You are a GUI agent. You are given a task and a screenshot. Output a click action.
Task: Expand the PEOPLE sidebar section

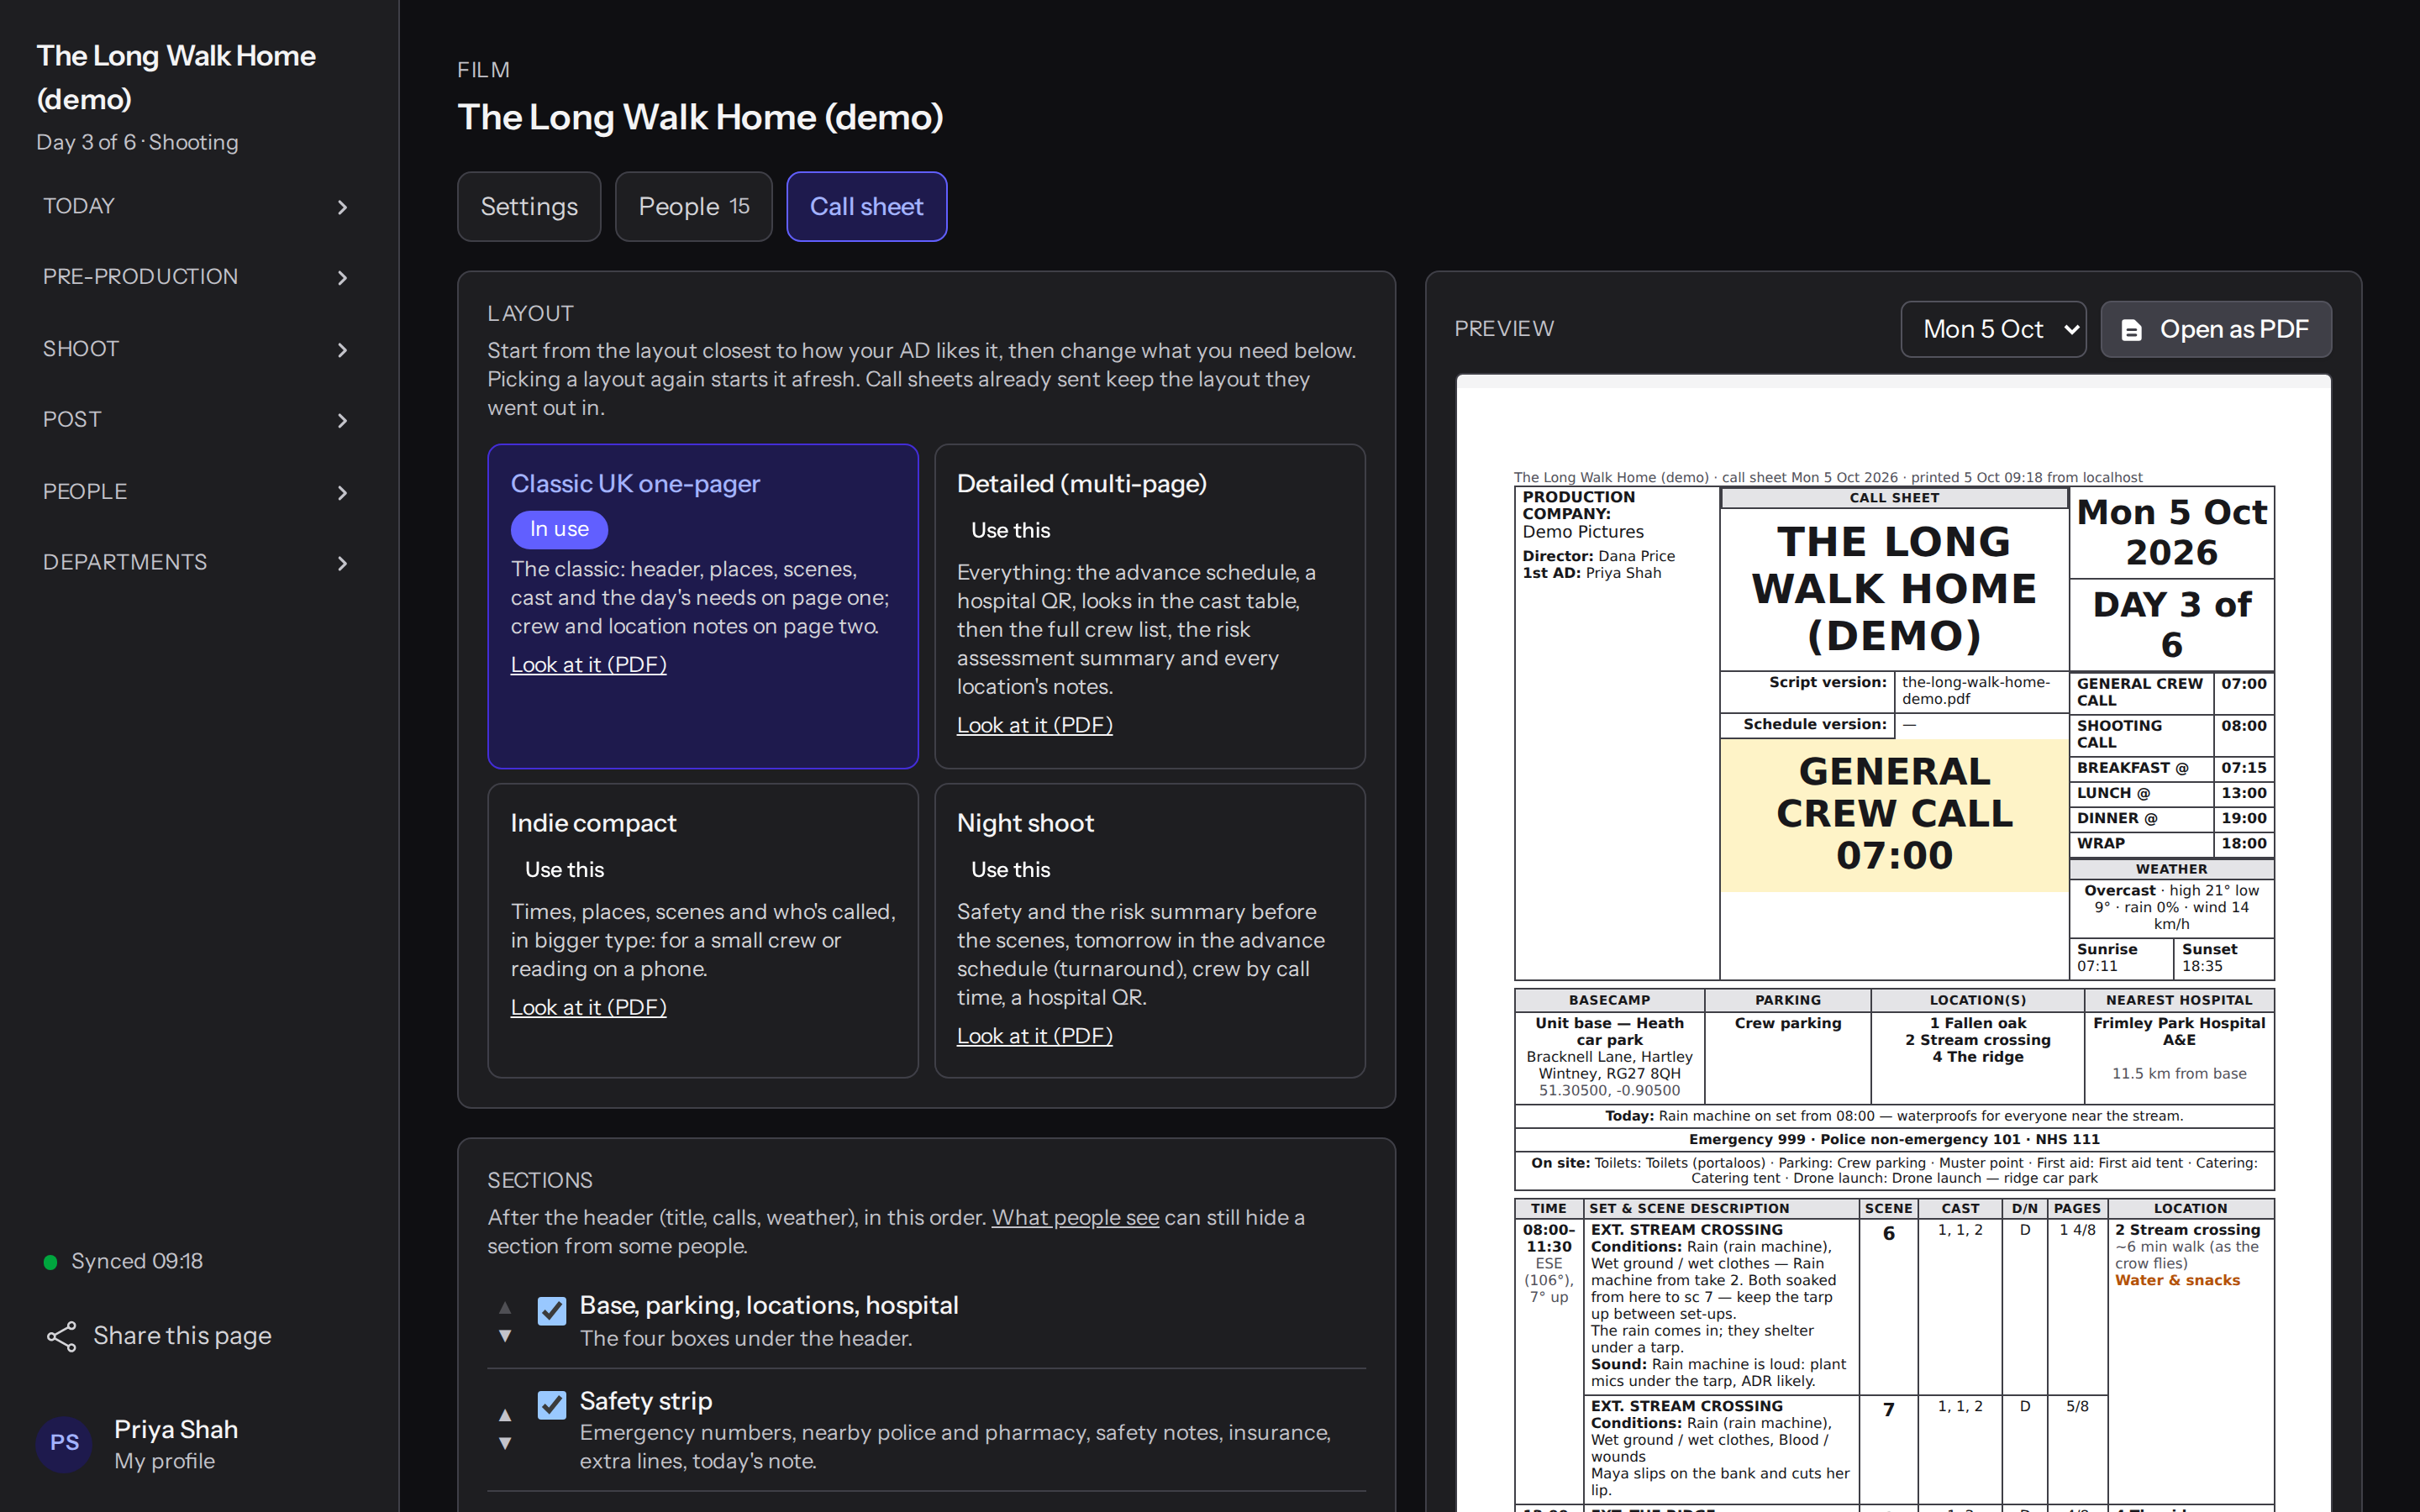197,492
